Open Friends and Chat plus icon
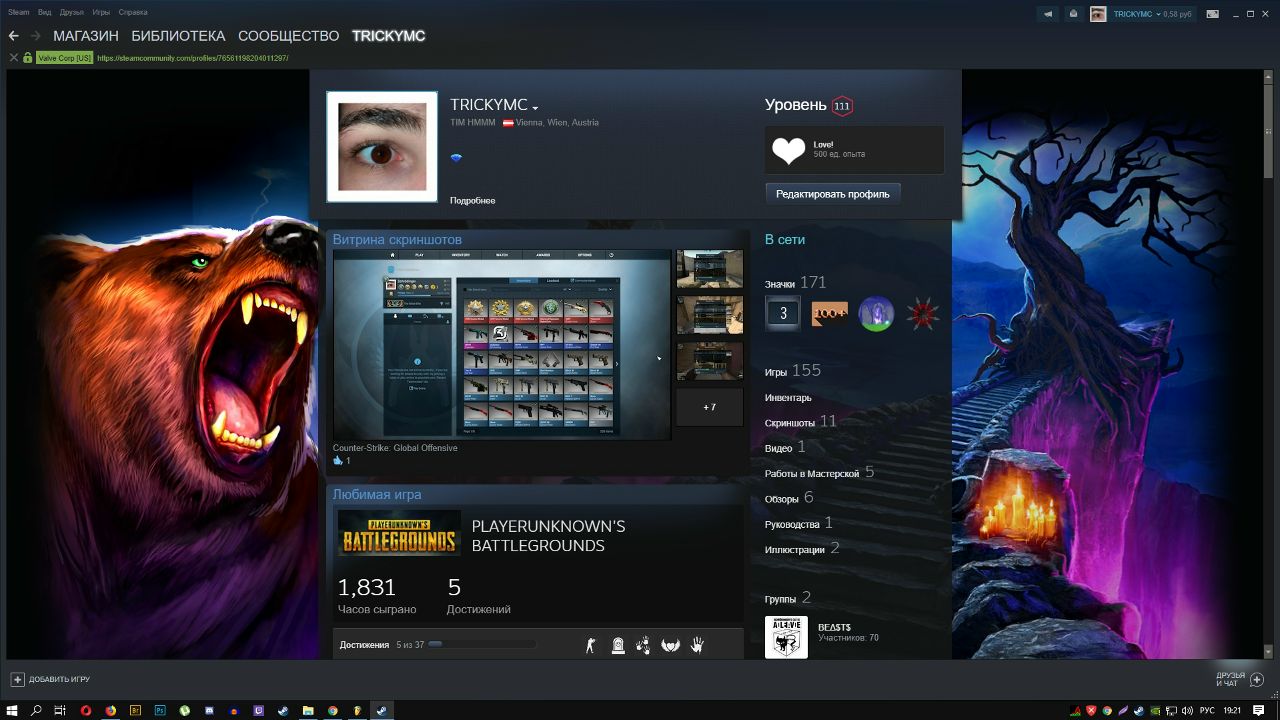 [1257, 680]
